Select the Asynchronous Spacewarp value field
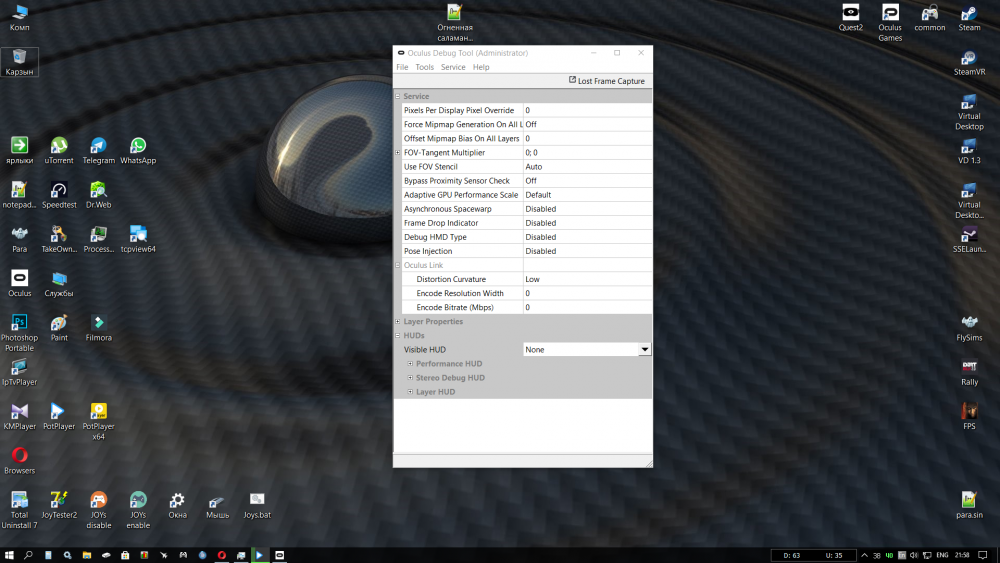 coord(586,209)
